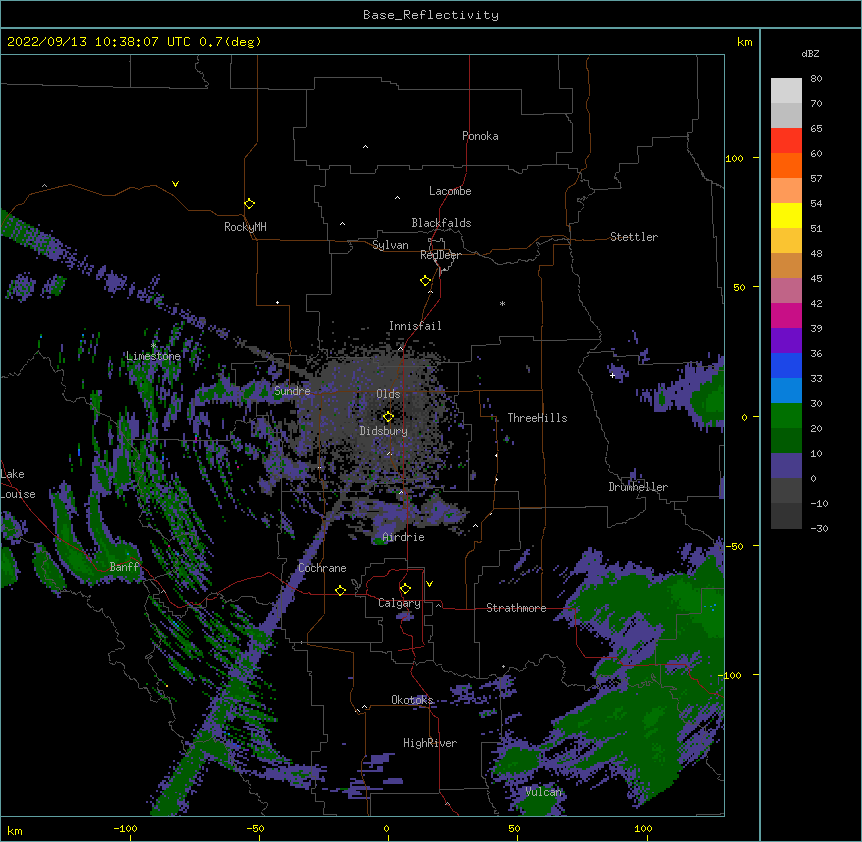This screenshot has height=842, width=862.
Task: Click the -100 tick on the right axis
Action: point(732,675)
